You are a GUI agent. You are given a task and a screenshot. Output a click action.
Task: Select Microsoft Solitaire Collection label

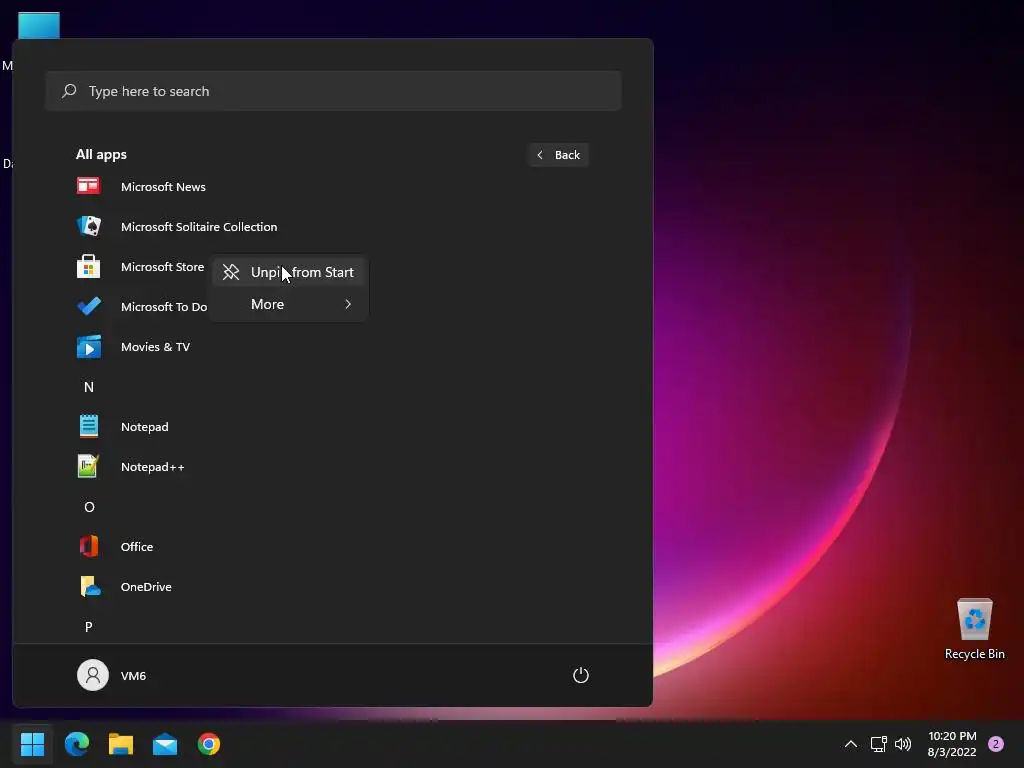pos(199,227)
